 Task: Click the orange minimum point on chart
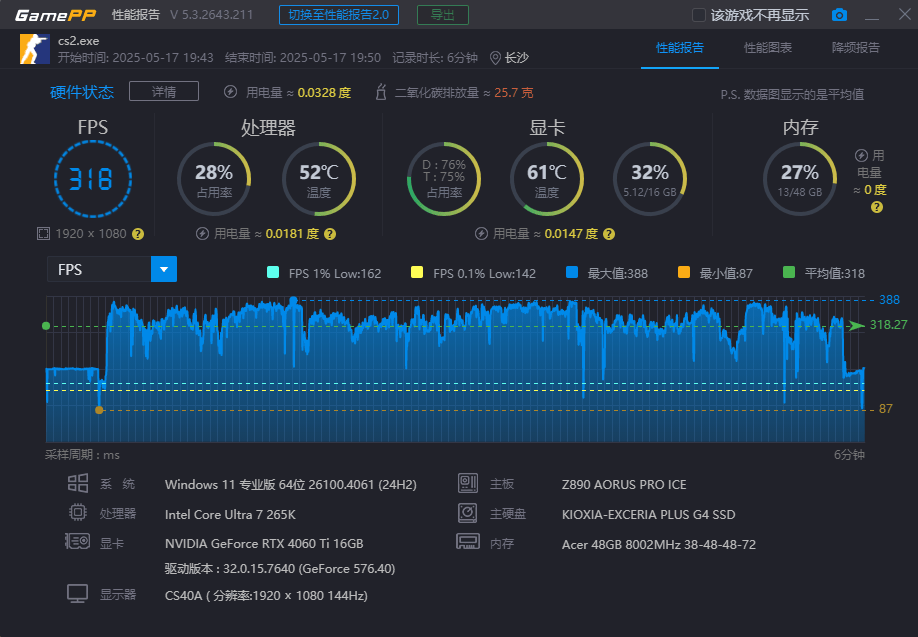point(99,410)
